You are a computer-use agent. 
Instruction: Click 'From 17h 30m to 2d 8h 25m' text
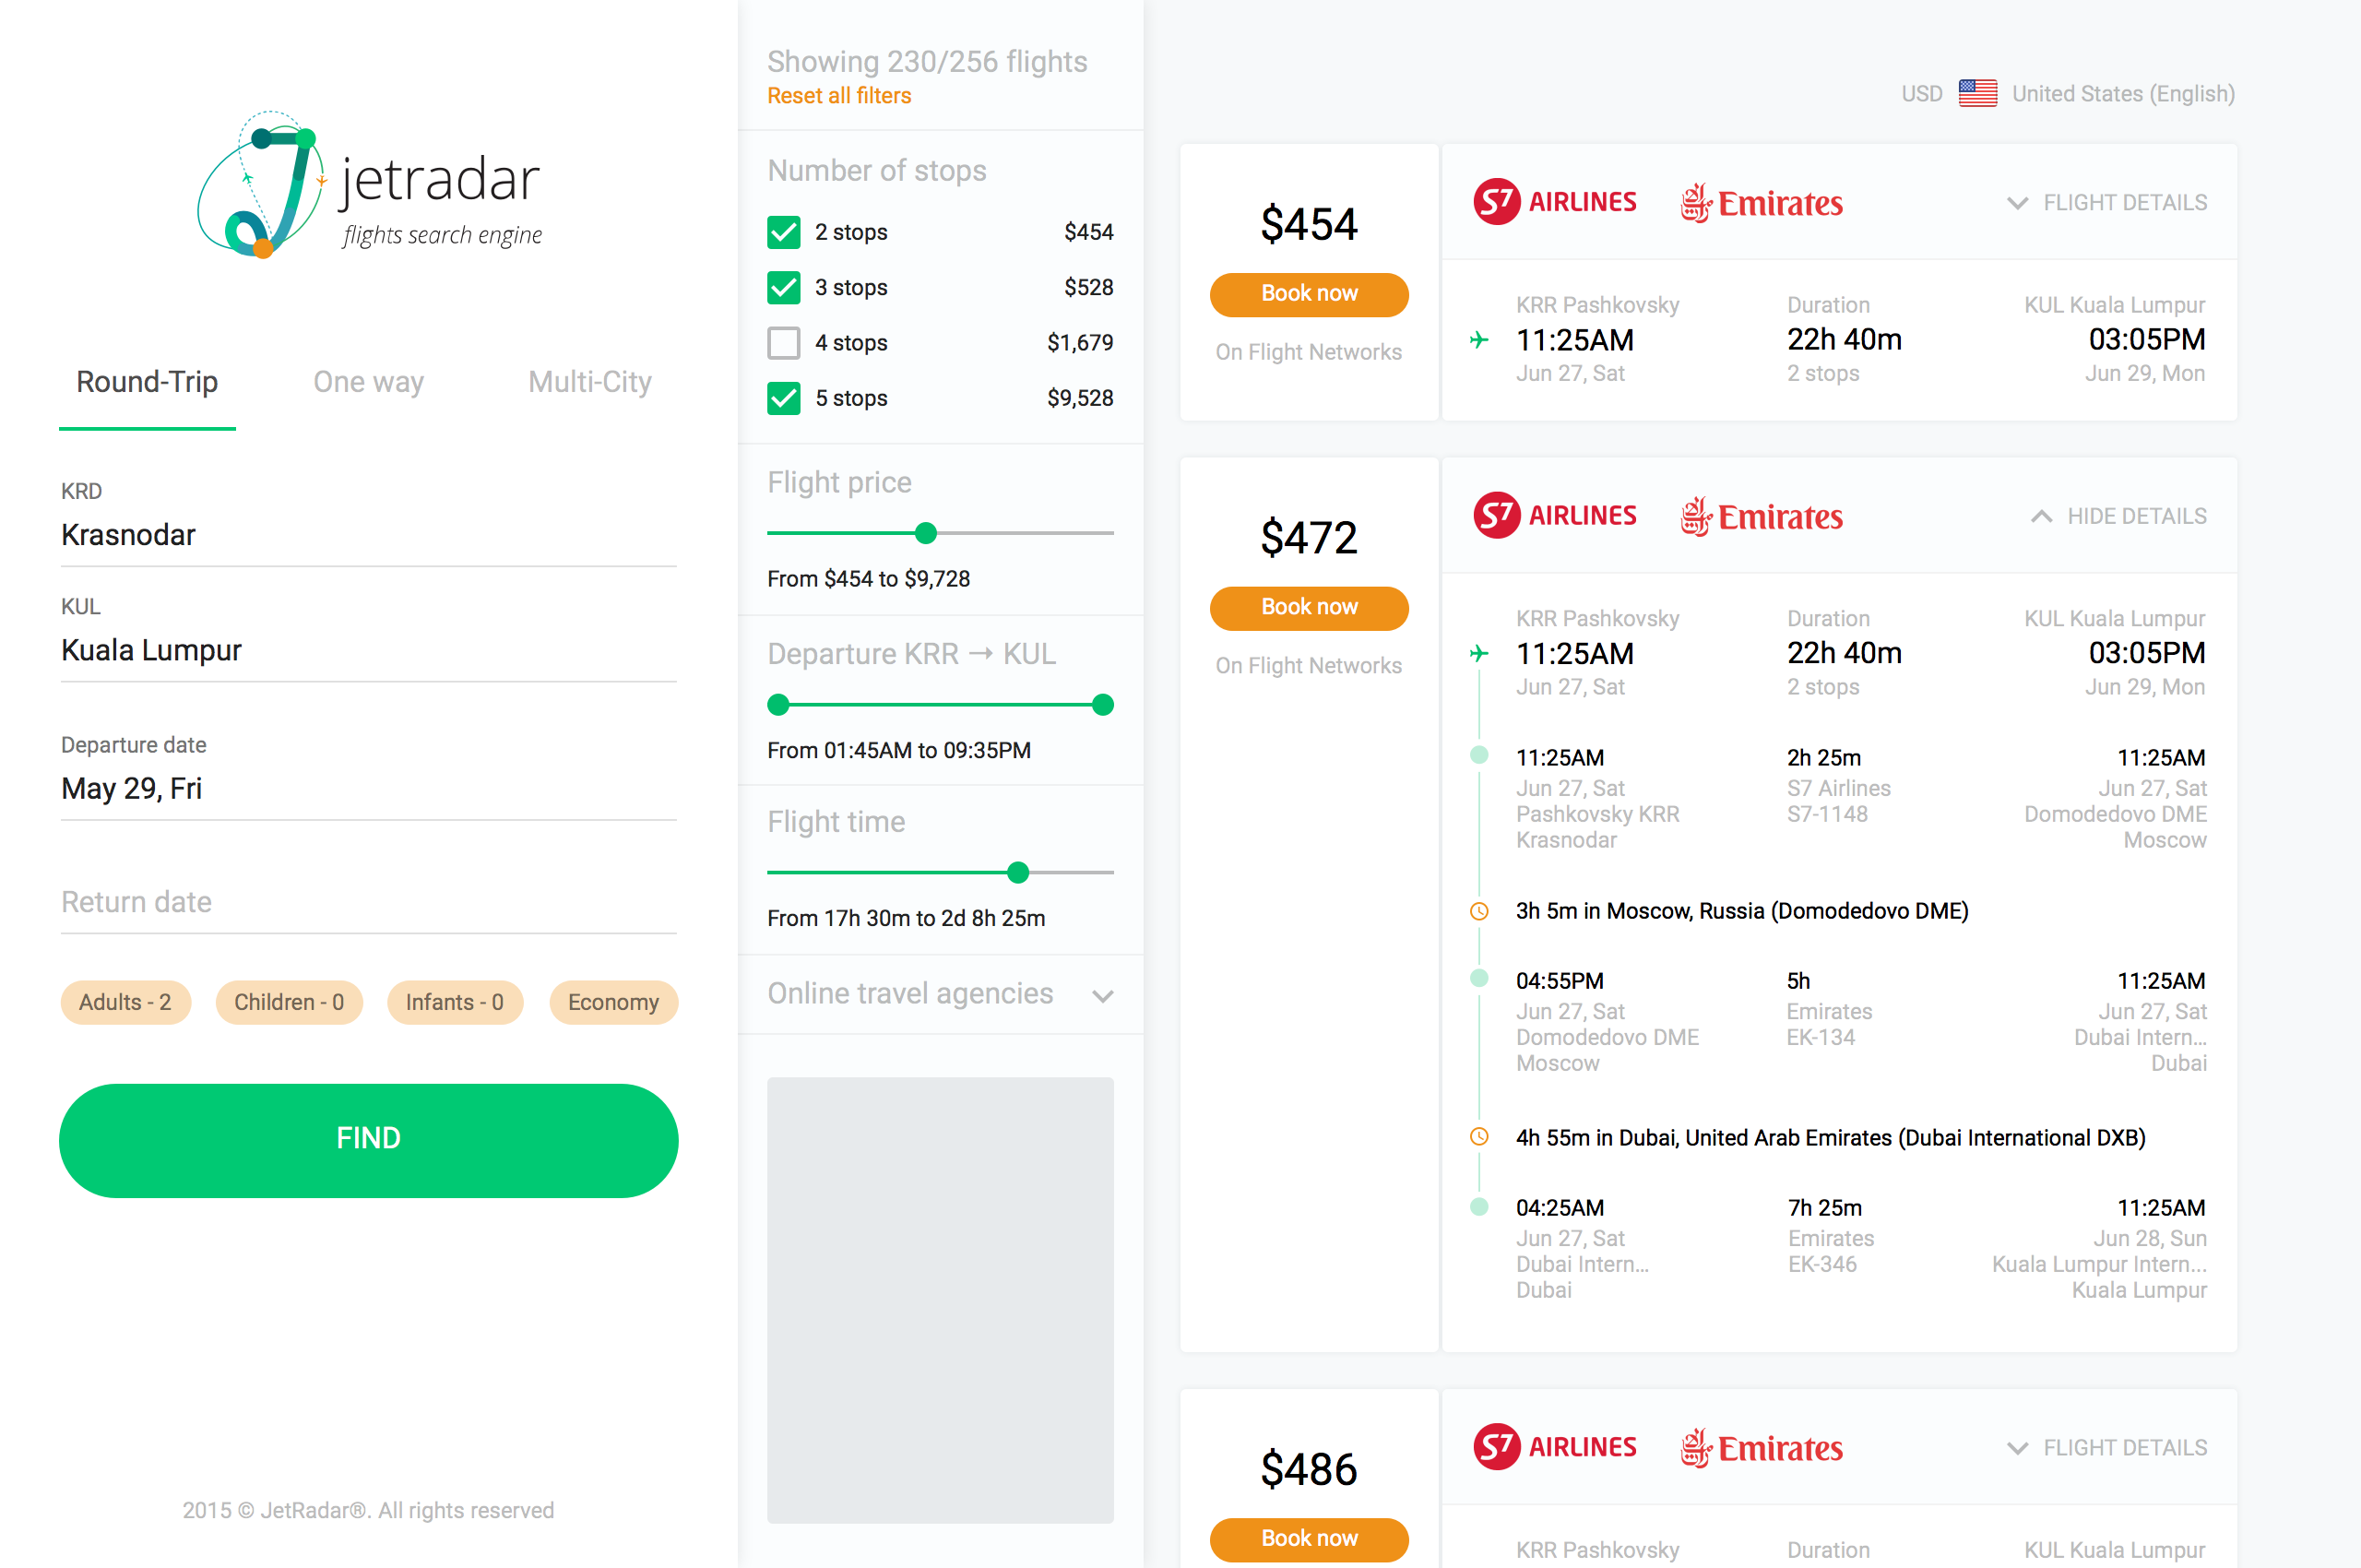(906, 918)
